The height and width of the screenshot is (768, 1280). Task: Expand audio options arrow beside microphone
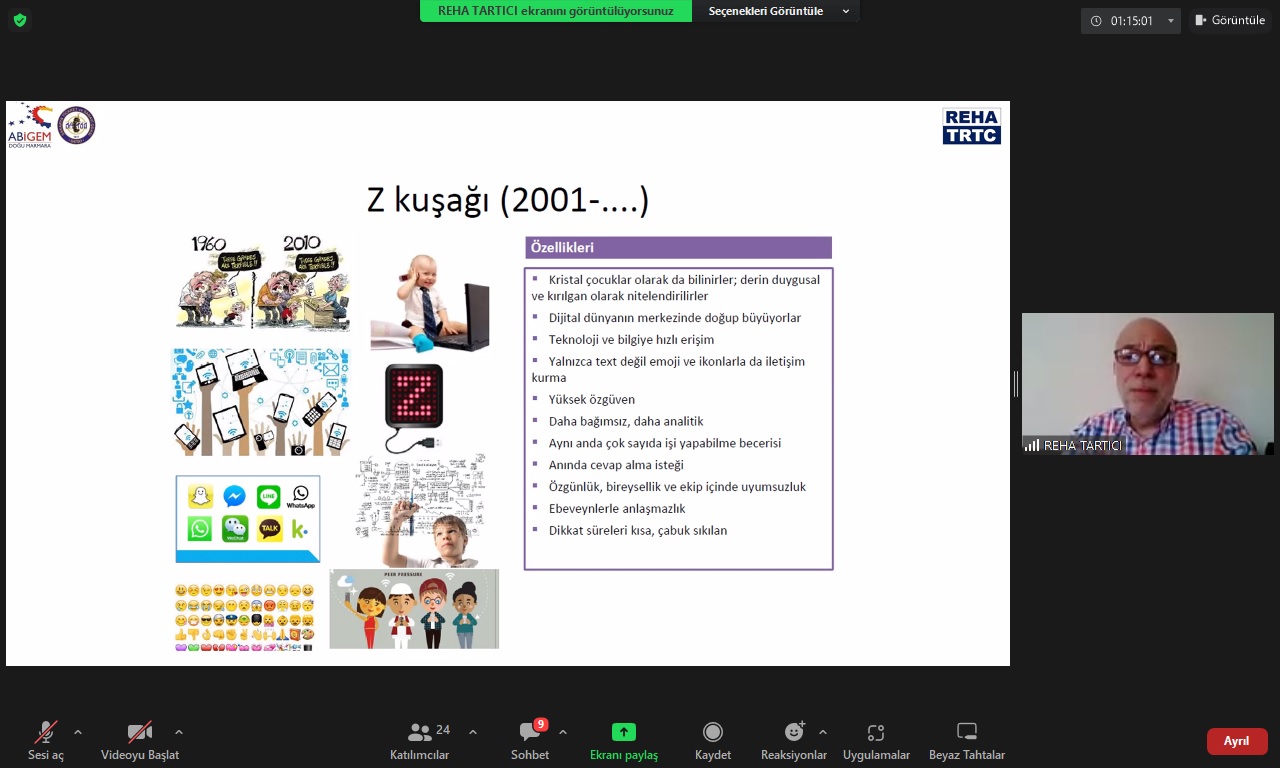click(x=78, y=732)
